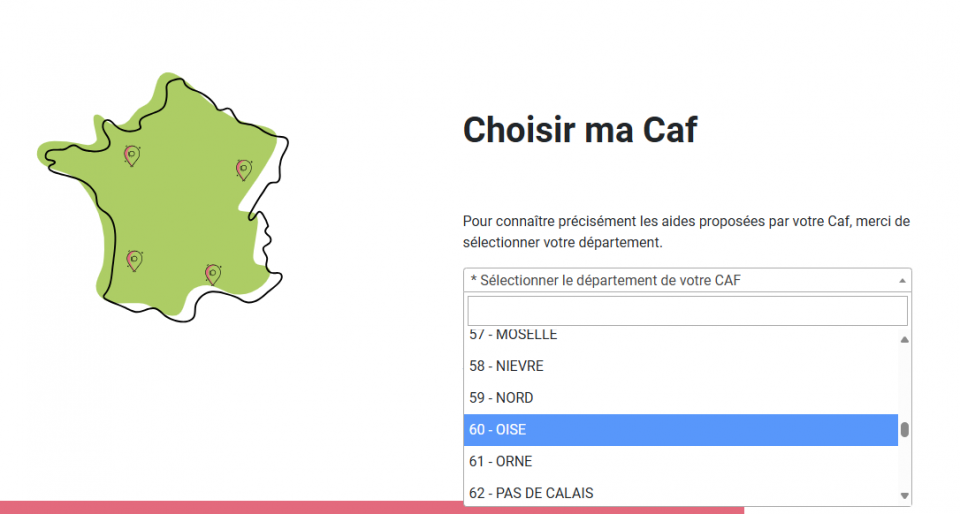Image resolution: width=960 pixels, height=514 pixels.
Task: Click the northwestern pin on the France map
Action: 131,154
